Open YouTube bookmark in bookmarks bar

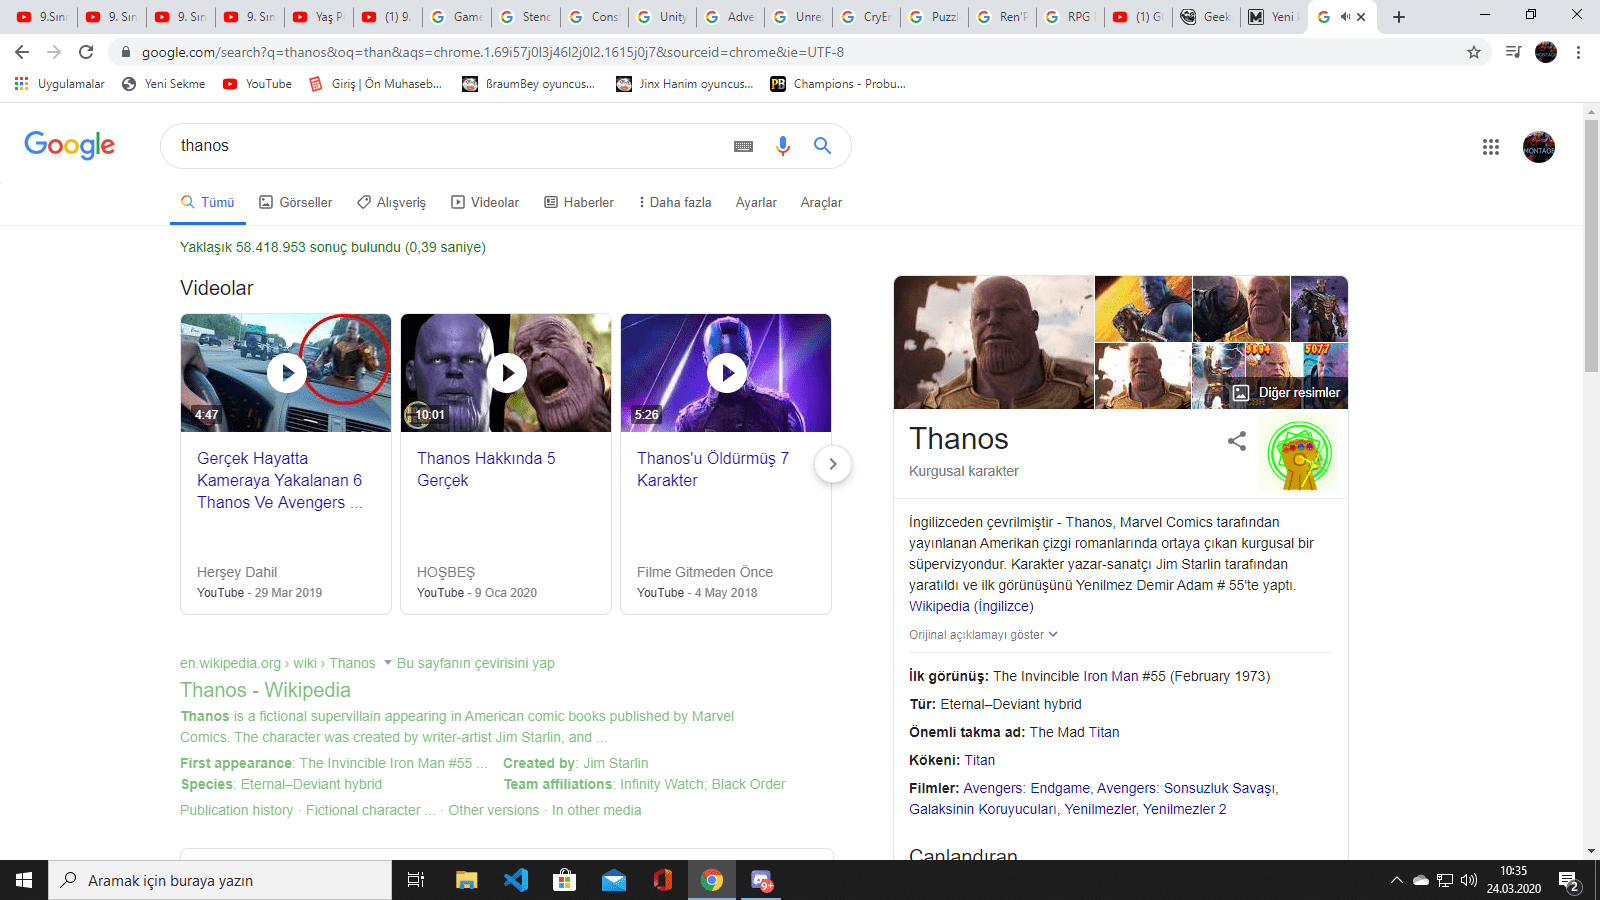pos(258,84)
